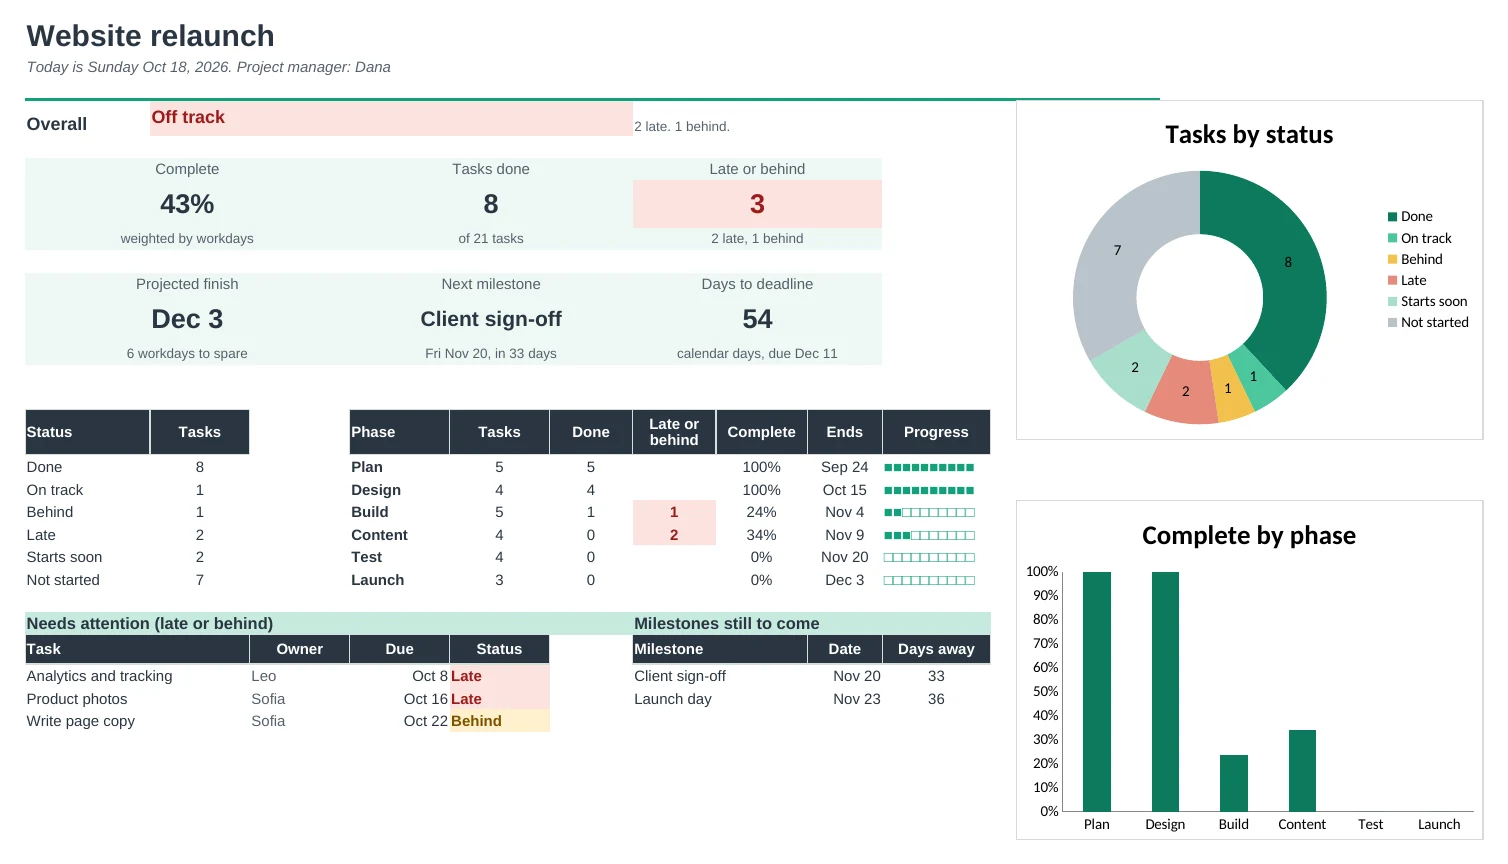Select the Content bar in phase chart
This screenshot has width=1508, height=864.
[1302, 770]
